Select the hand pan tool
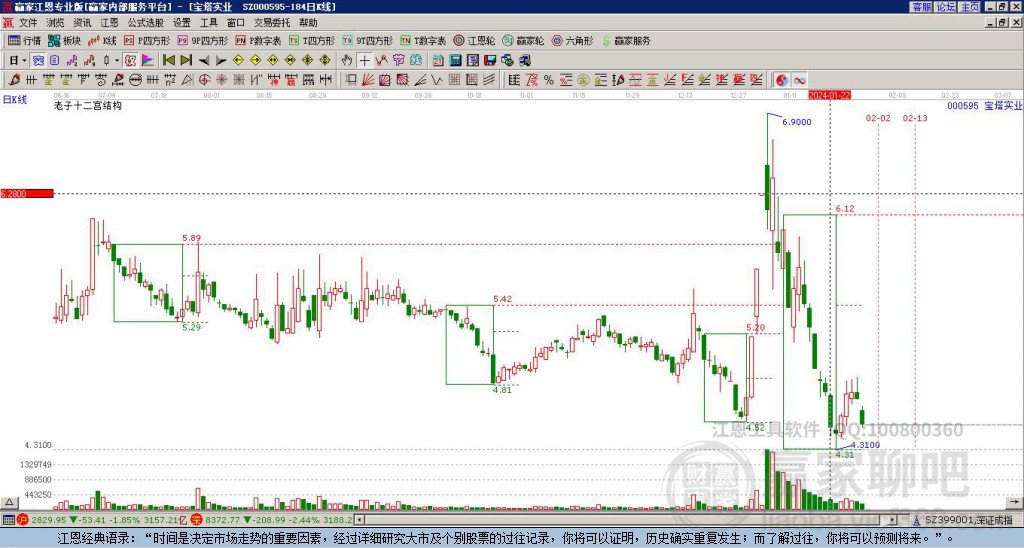1024x548 pixels. point(347,61)
